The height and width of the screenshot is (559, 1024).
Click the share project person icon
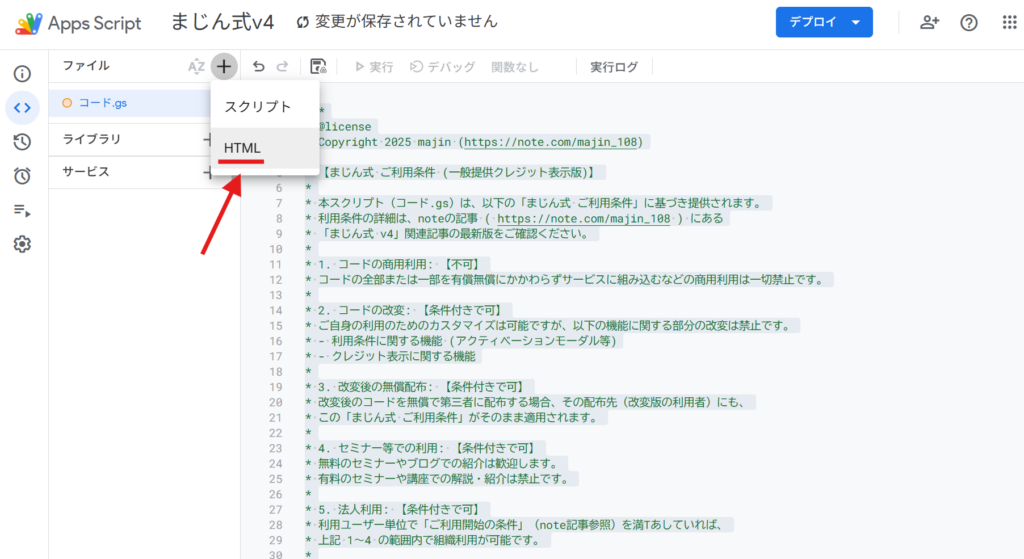[929, 22]
